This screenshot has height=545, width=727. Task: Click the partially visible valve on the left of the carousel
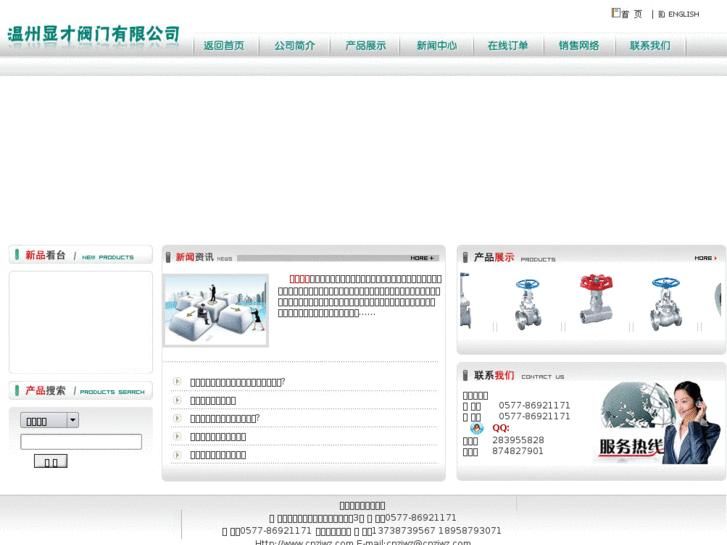[x=466, y=301]
